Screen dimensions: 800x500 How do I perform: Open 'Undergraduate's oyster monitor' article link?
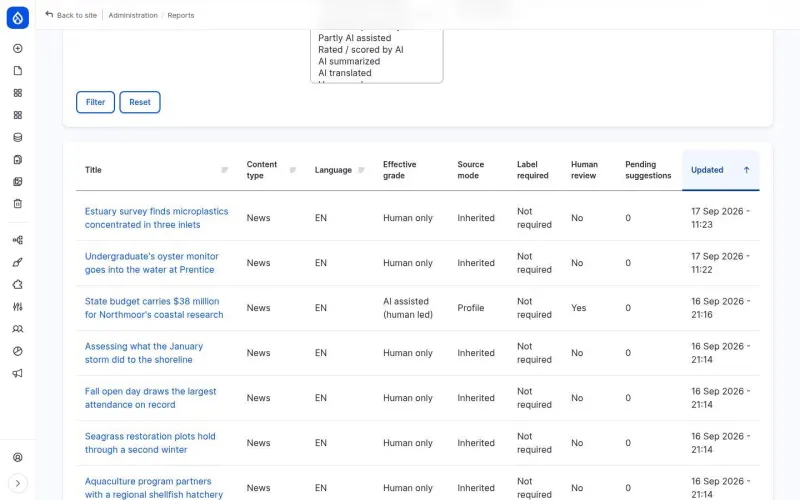pyautogui.click(x=152, y=263)
